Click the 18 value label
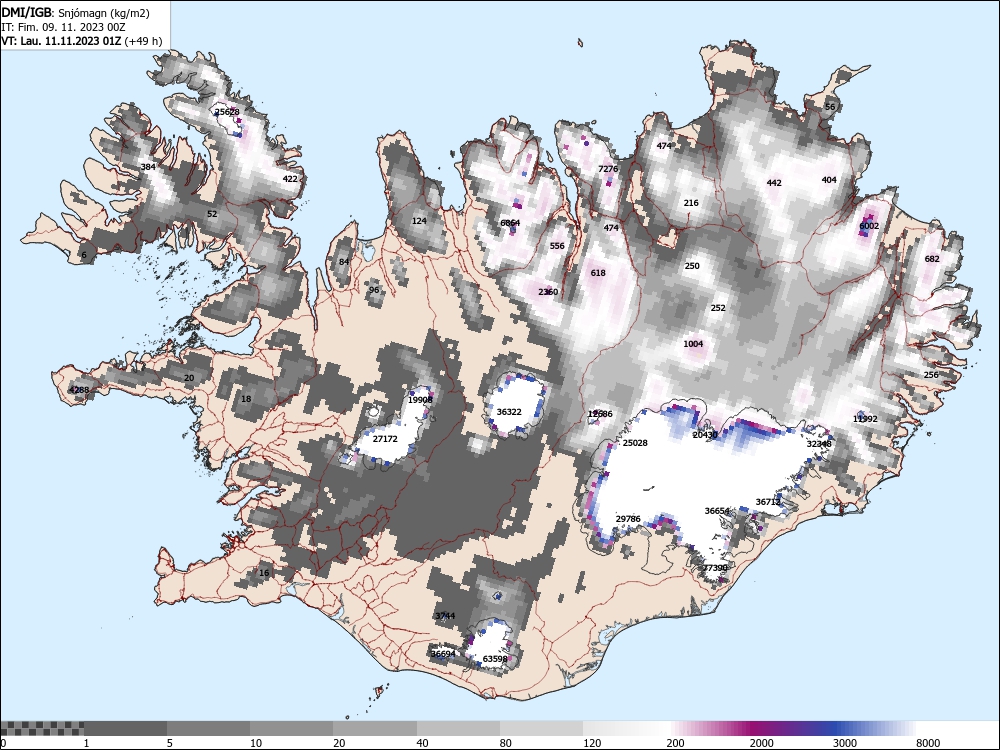 246,399
